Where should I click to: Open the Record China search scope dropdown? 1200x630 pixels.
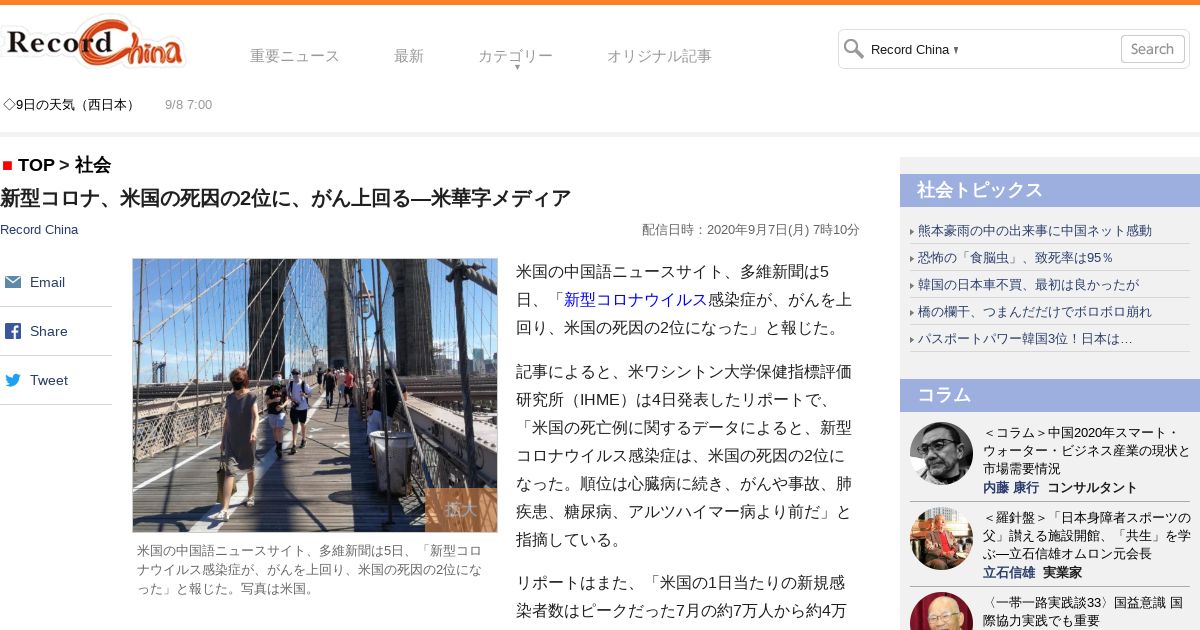pyautogui.click(x=914, y=49)
